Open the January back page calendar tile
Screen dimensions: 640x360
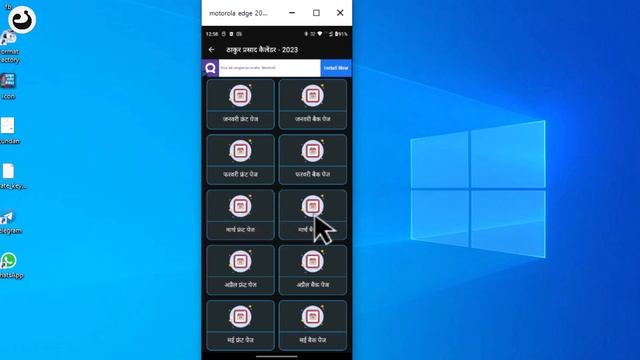[313, 104]
